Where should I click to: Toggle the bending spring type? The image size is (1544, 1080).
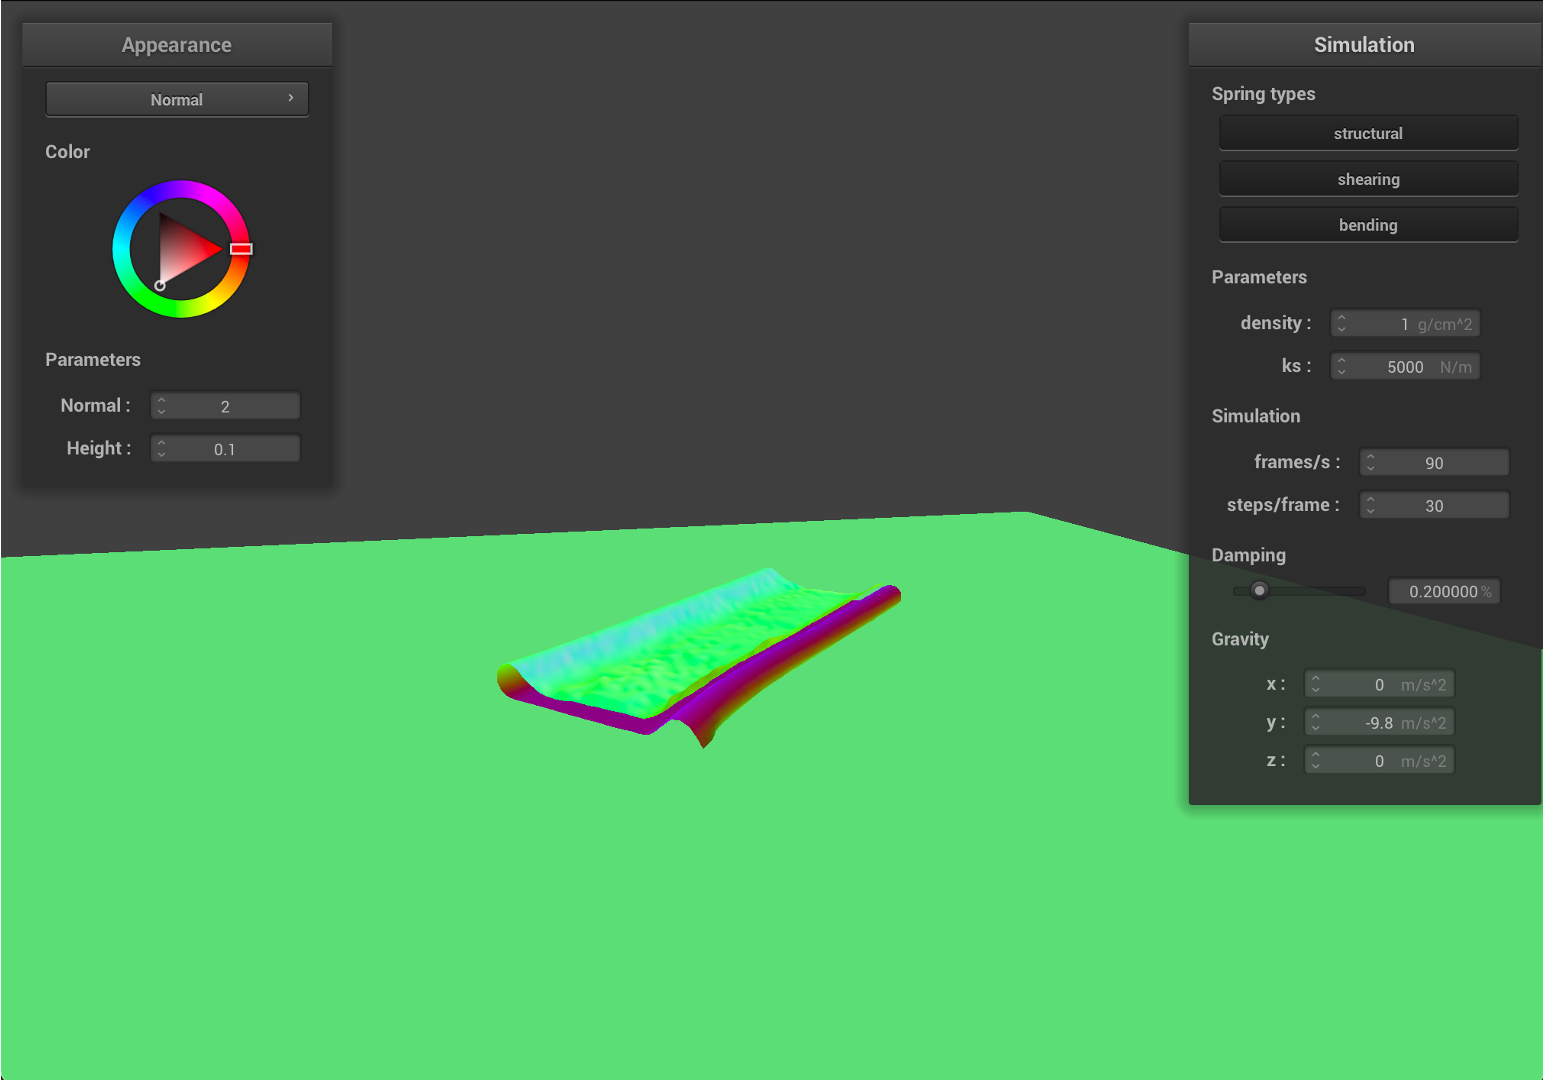tap(1367, 225)
